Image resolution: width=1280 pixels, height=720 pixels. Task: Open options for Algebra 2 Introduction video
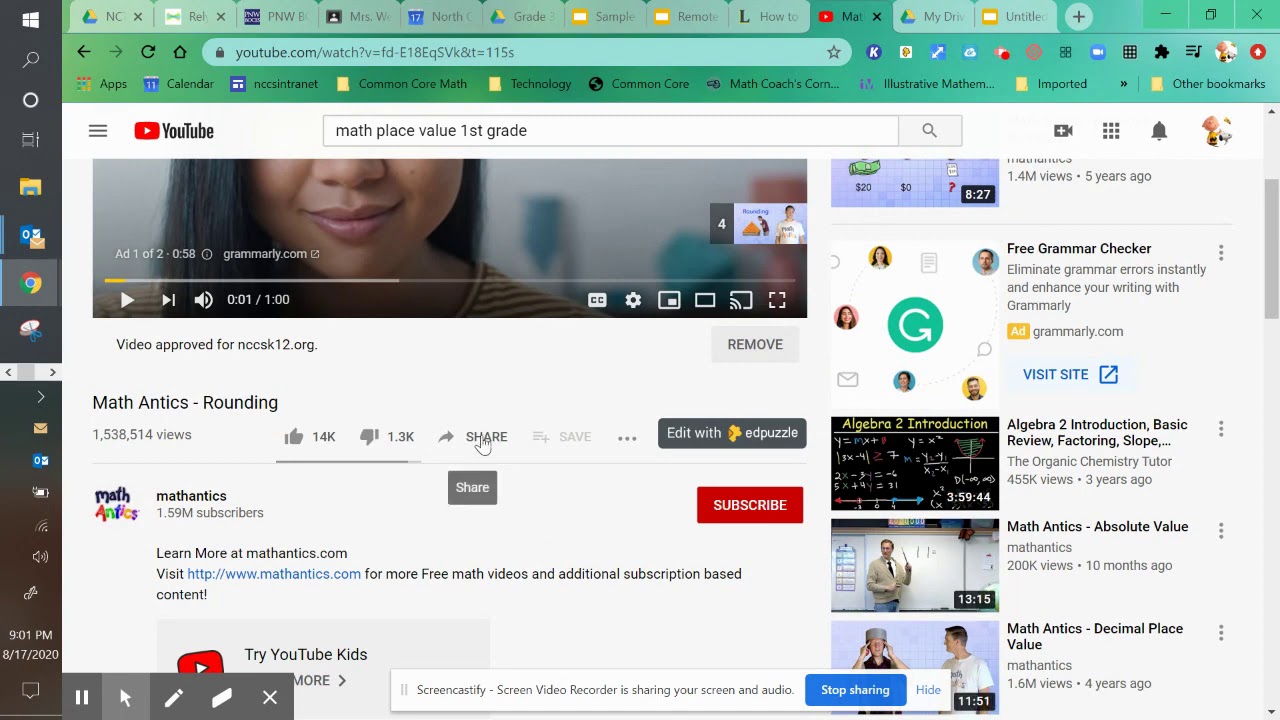click(x=1221, y=429)
